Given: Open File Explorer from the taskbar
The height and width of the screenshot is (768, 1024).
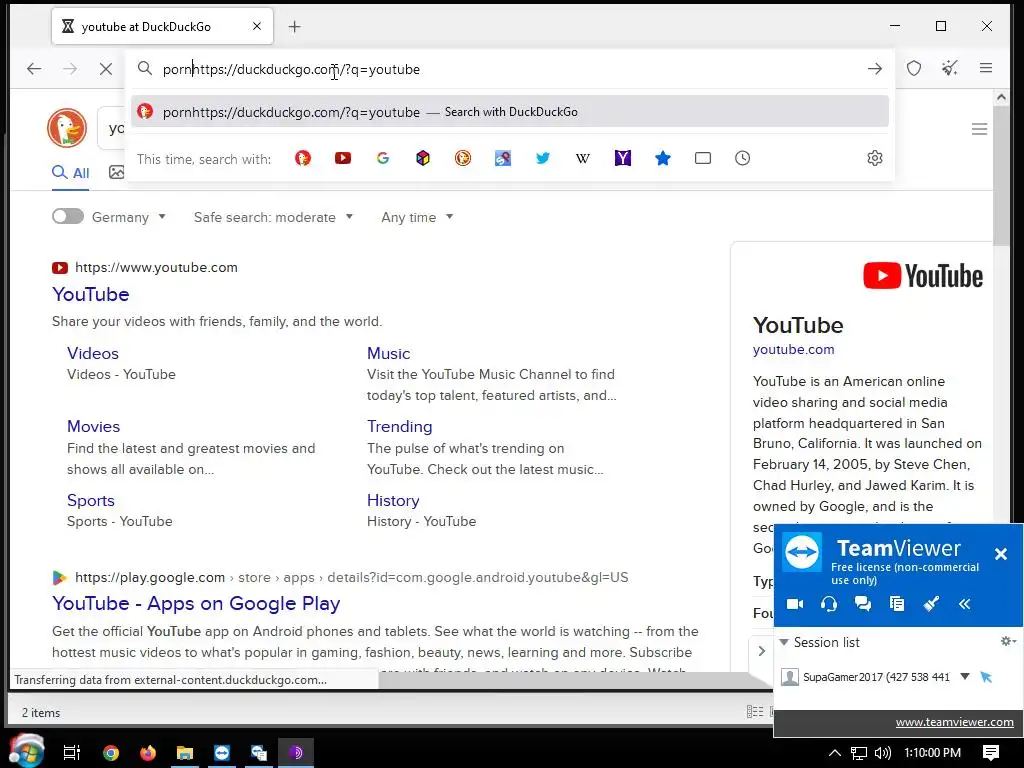Looking at the screenshot, I should (185, 753).
